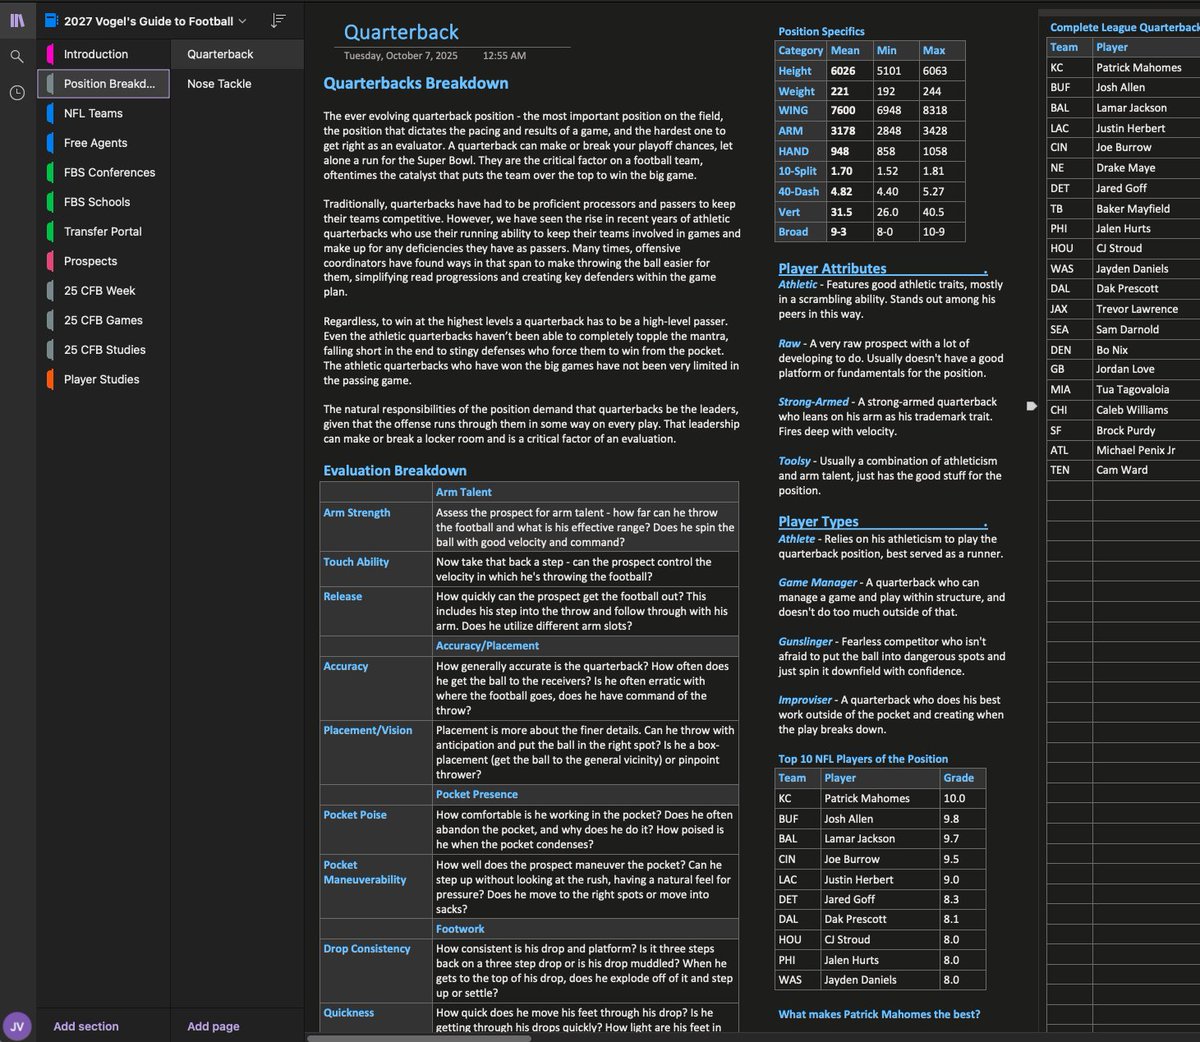This screenshot has height=1042, width=1200.
Task: Open the NFL Teams section
Action: point(104,113)
